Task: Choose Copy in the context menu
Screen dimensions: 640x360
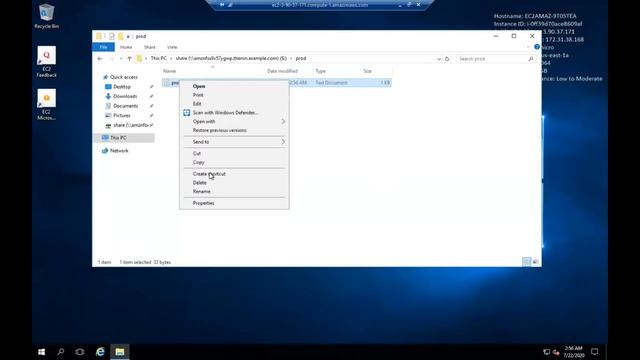Action: coord(234,162)
